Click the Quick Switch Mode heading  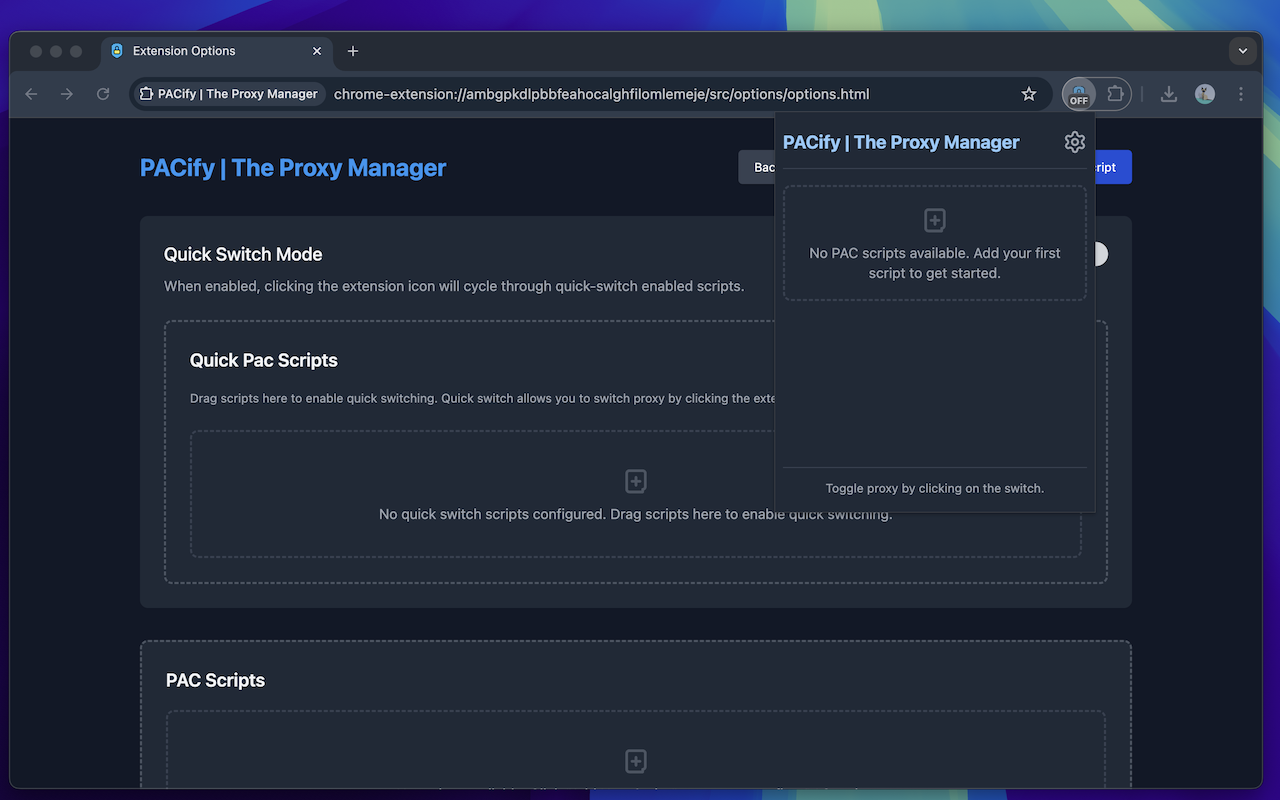243,254
